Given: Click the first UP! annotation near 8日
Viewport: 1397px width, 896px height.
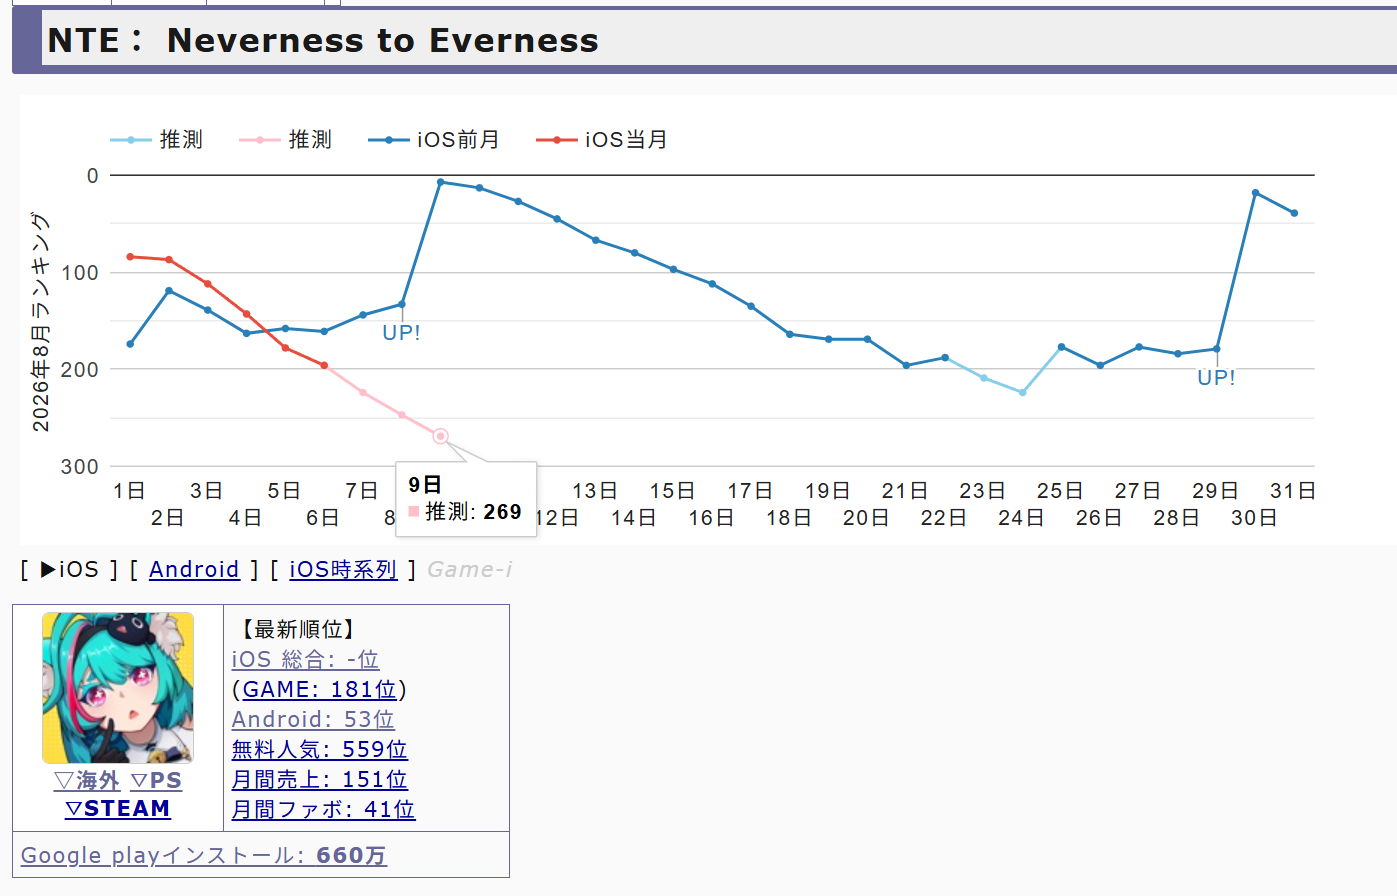Looking at the screenshot, I should point(402,333).
